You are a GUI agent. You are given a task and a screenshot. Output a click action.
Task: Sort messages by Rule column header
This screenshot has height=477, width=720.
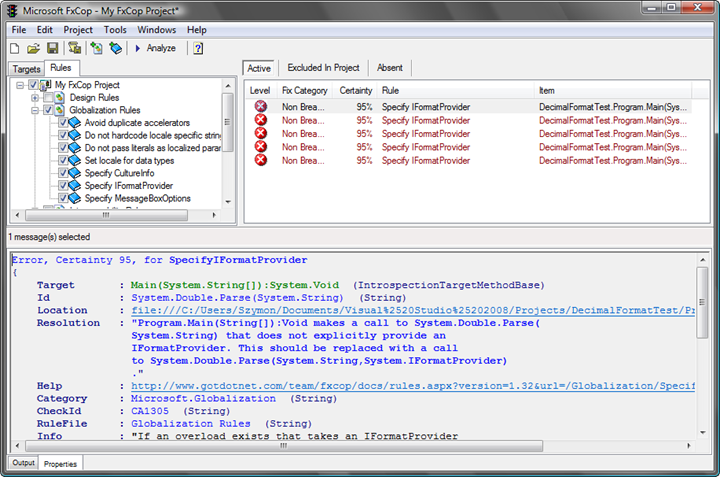pos(456,90)
